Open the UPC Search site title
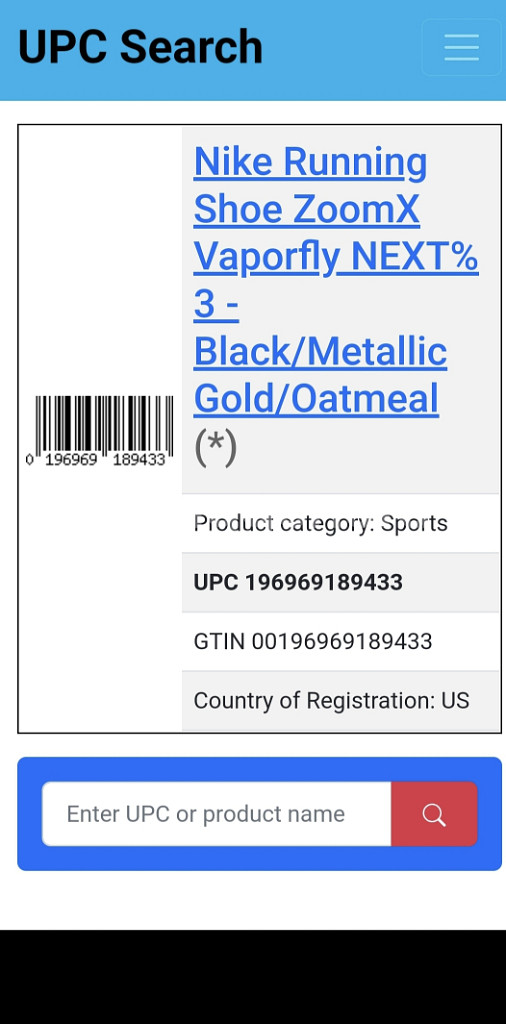506x1024 pixels. click(140, 47)
